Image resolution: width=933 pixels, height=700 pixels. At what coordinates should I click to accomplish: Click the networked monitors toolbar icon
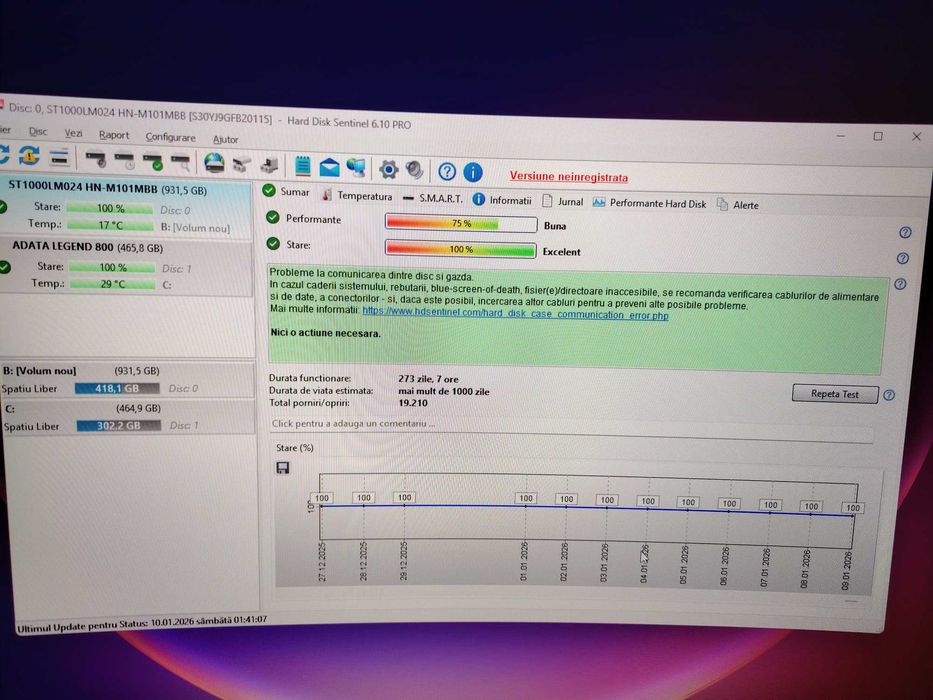click(x=356, y=168)
